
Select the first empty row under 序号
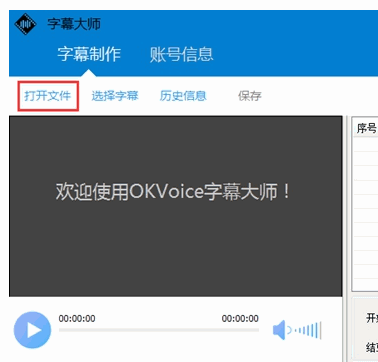tap(366, 144)
